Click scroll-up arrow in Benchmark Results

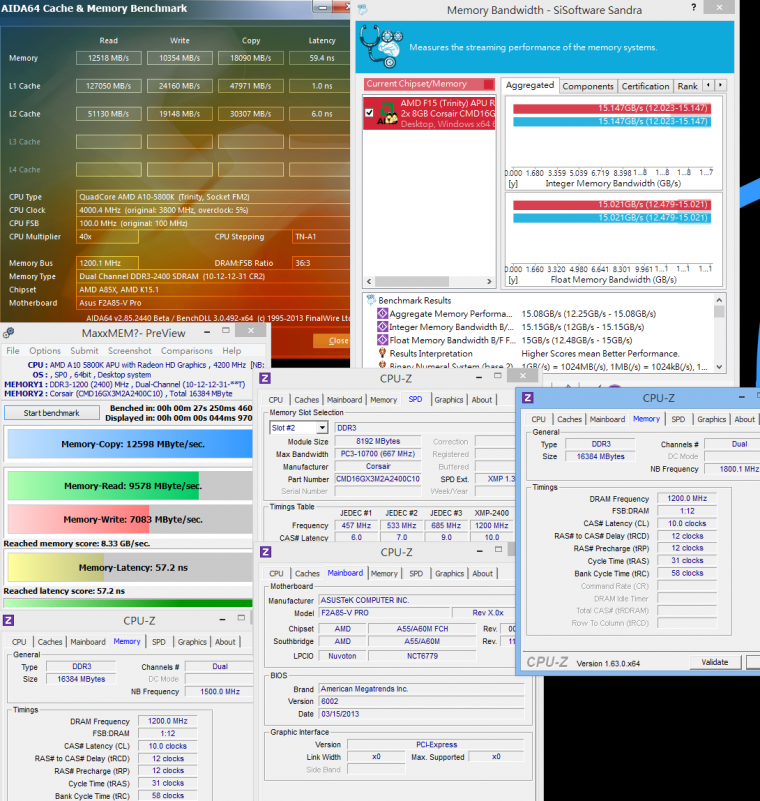719,300
